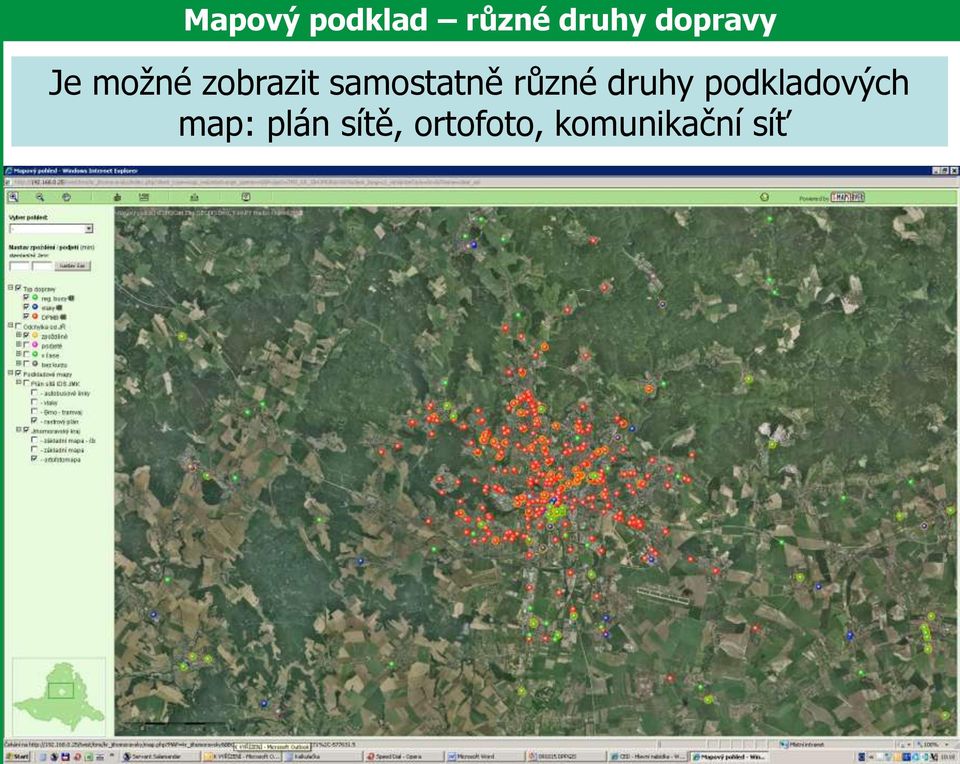Switch to Microsoft Word taskbar item
This screenshot has height=764, width=960.
pos(484,757)
